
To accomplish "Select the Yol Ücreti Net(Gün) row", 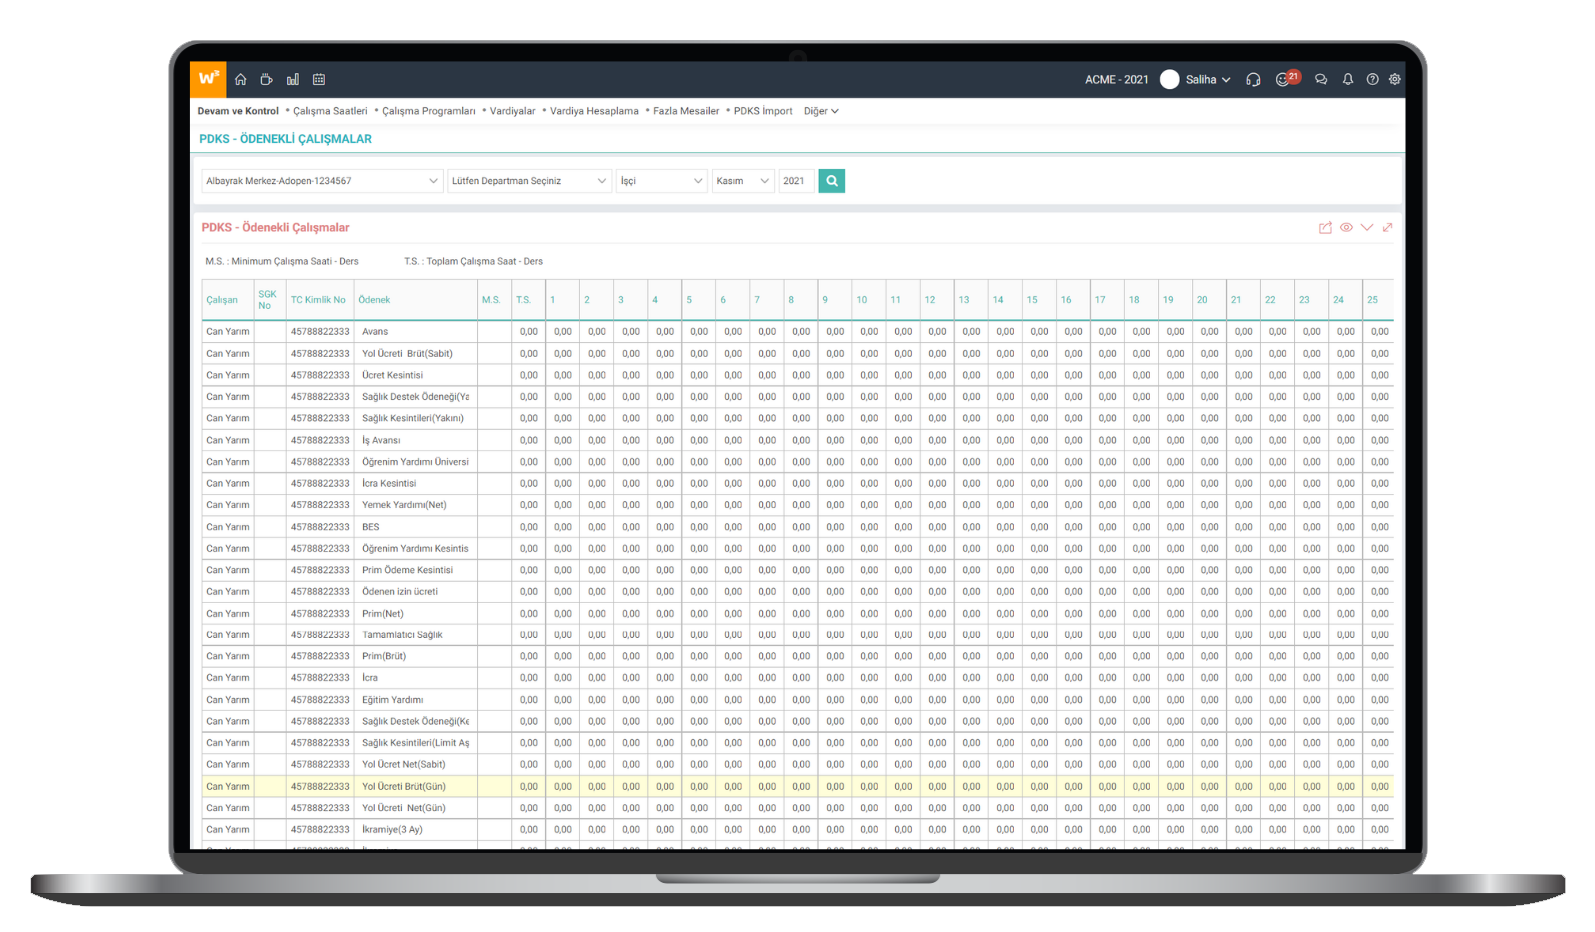I will pos(797,808).
